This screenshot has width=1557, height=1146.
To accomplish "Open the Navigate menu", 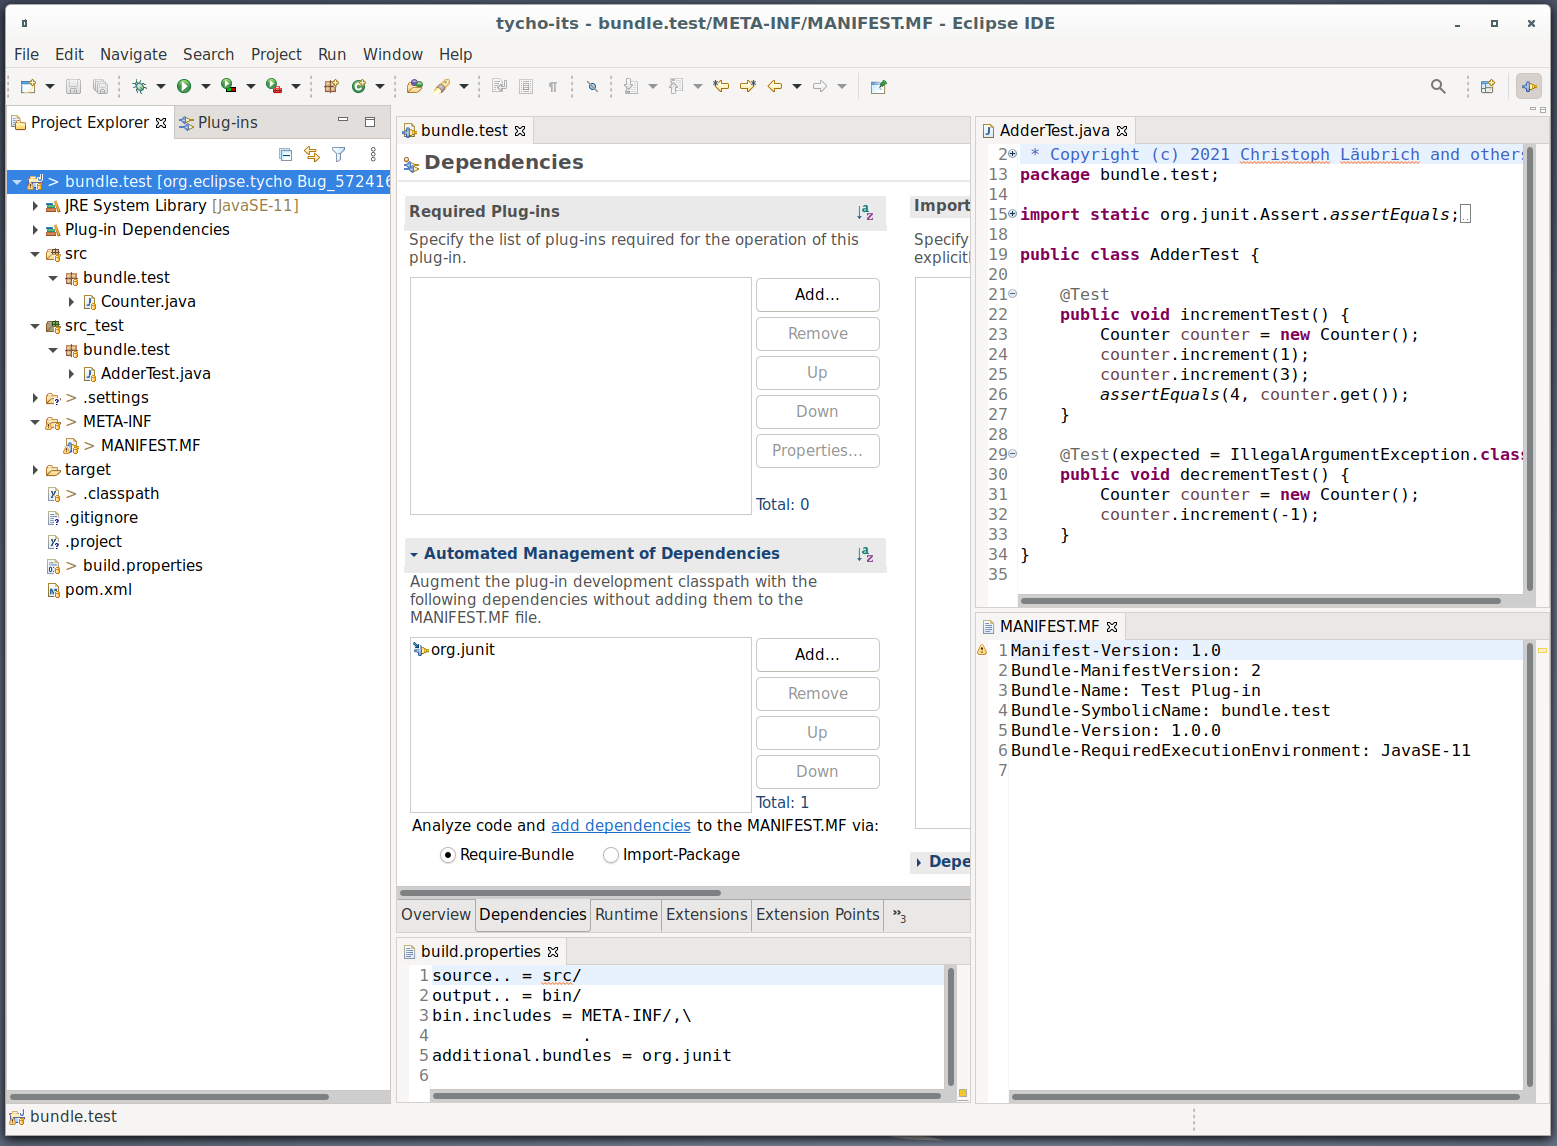I will click(133, 55).
